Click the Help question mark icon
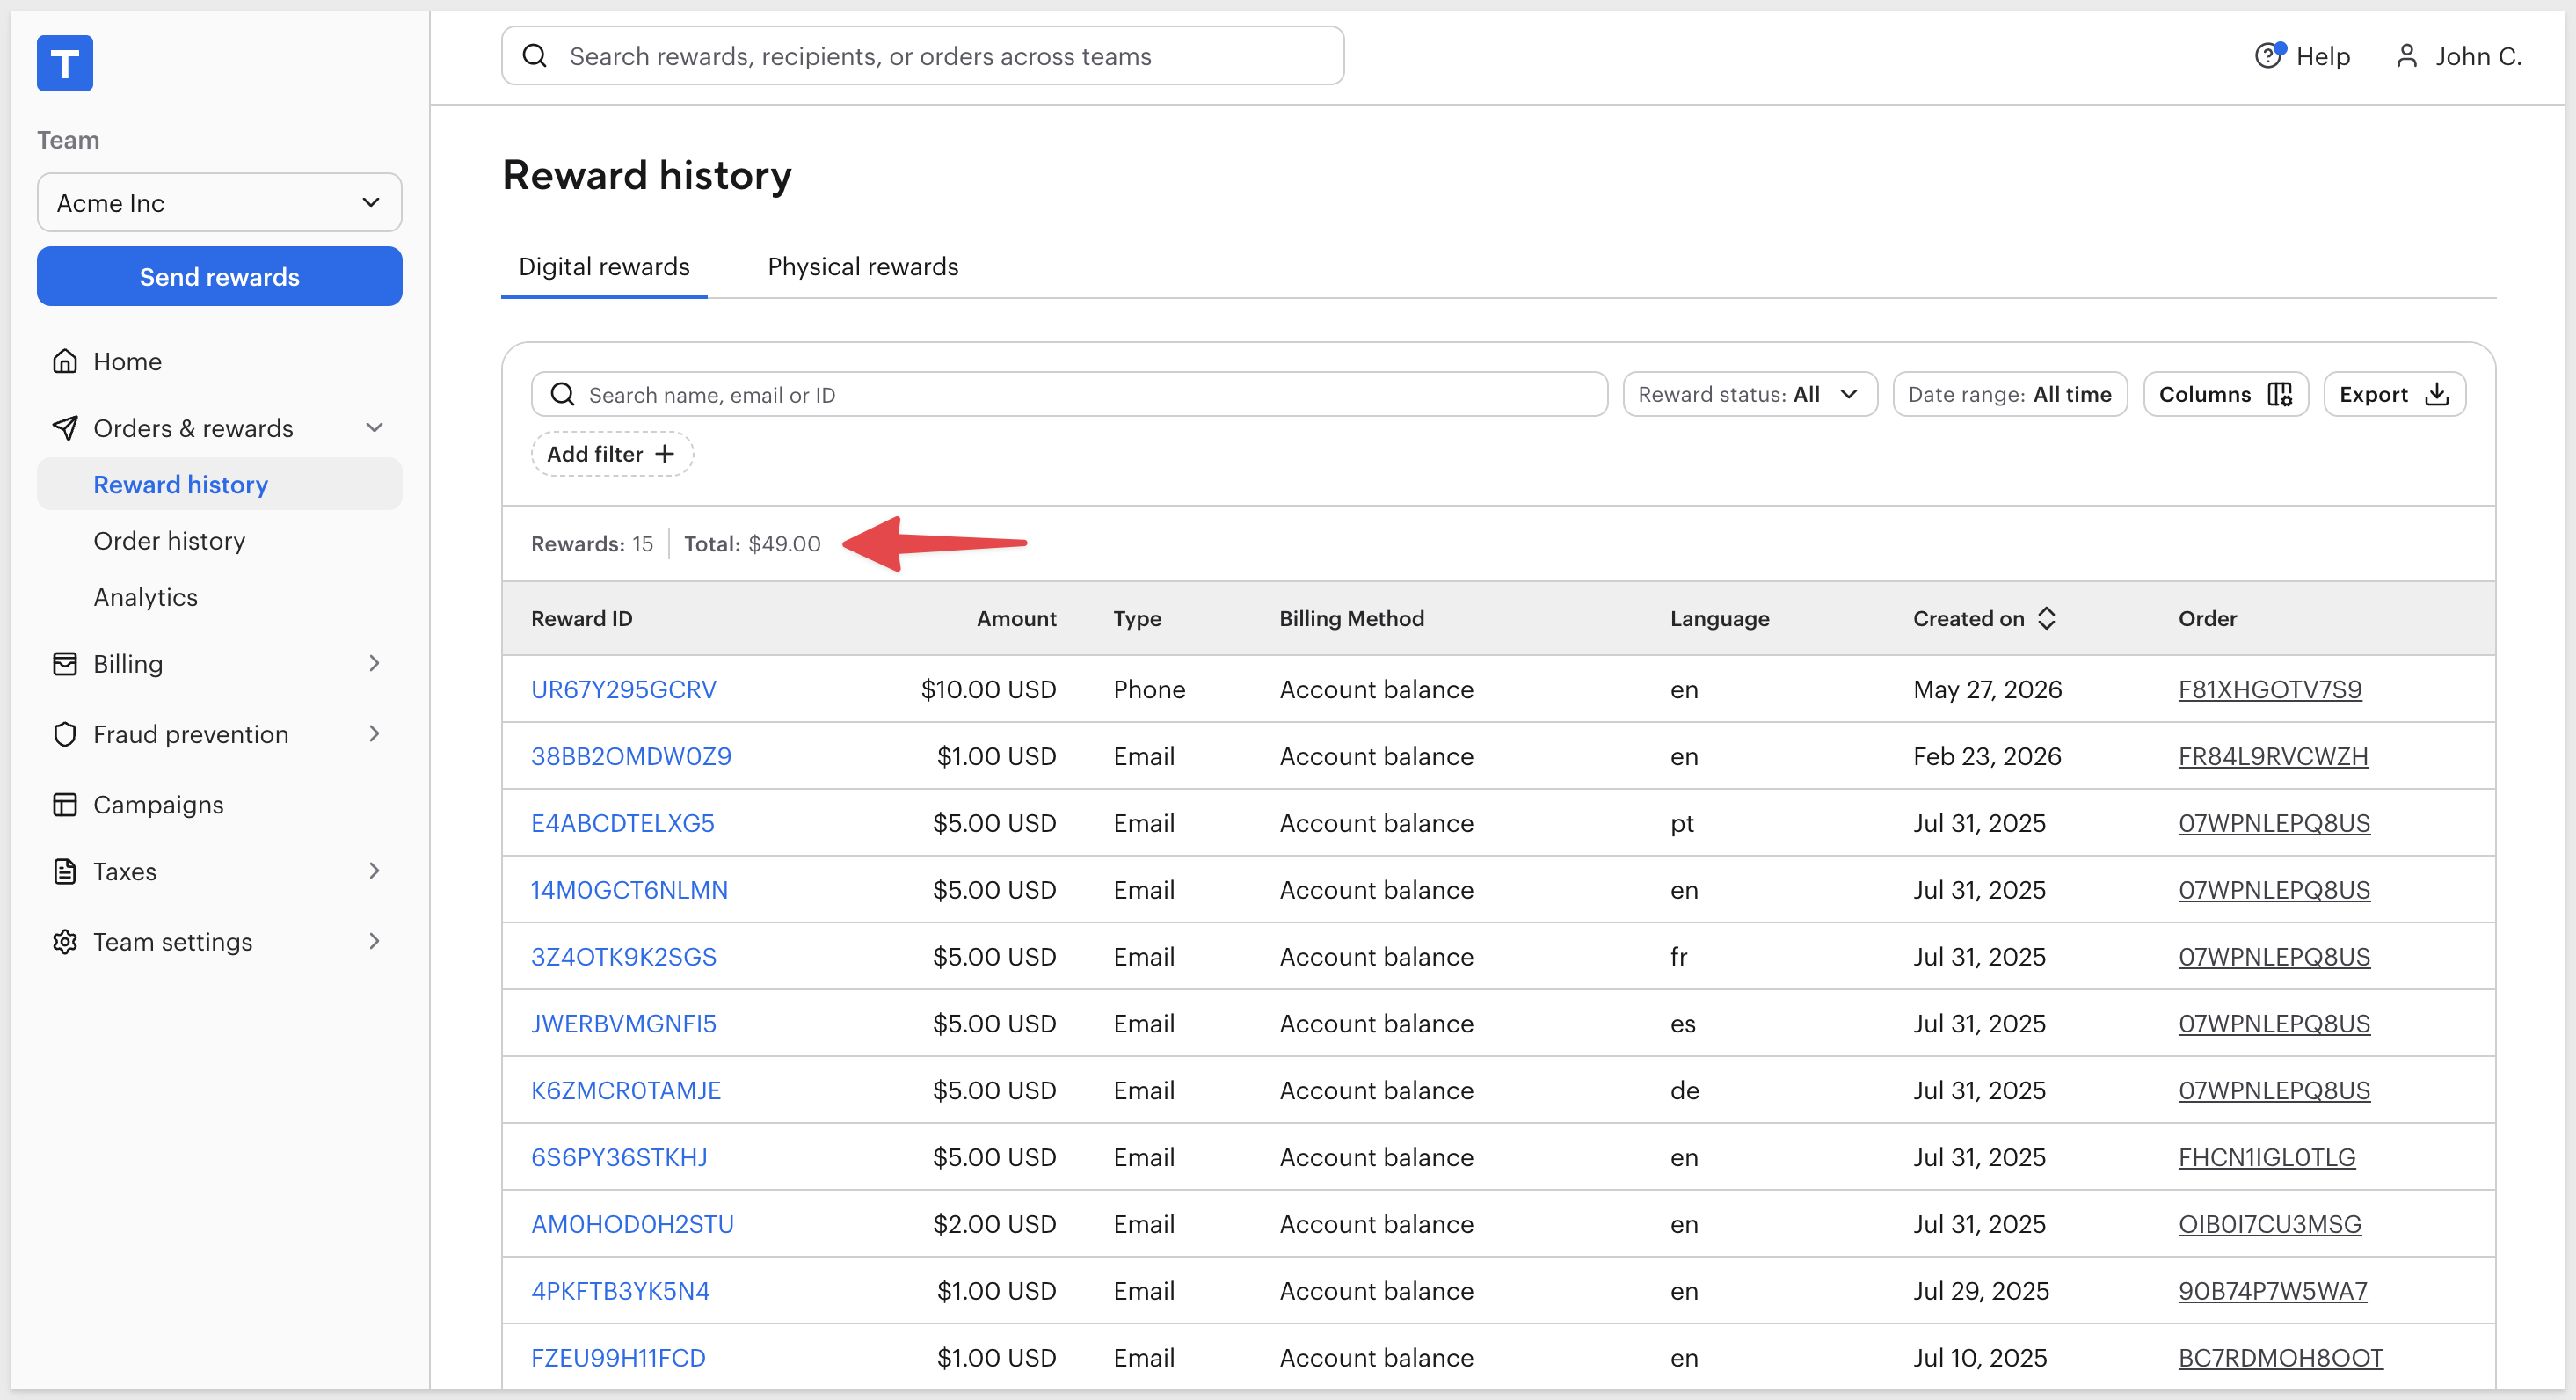2576x1400 pixels. [x=2269, y=55]
